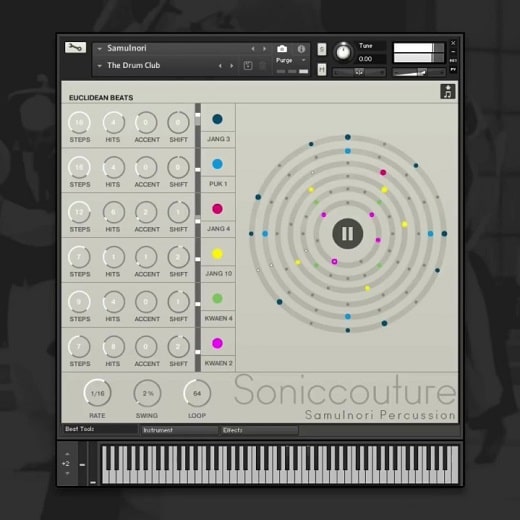Screen dimensions: 520x520
Task: Switch to the Effects tab
Action: 260,430
